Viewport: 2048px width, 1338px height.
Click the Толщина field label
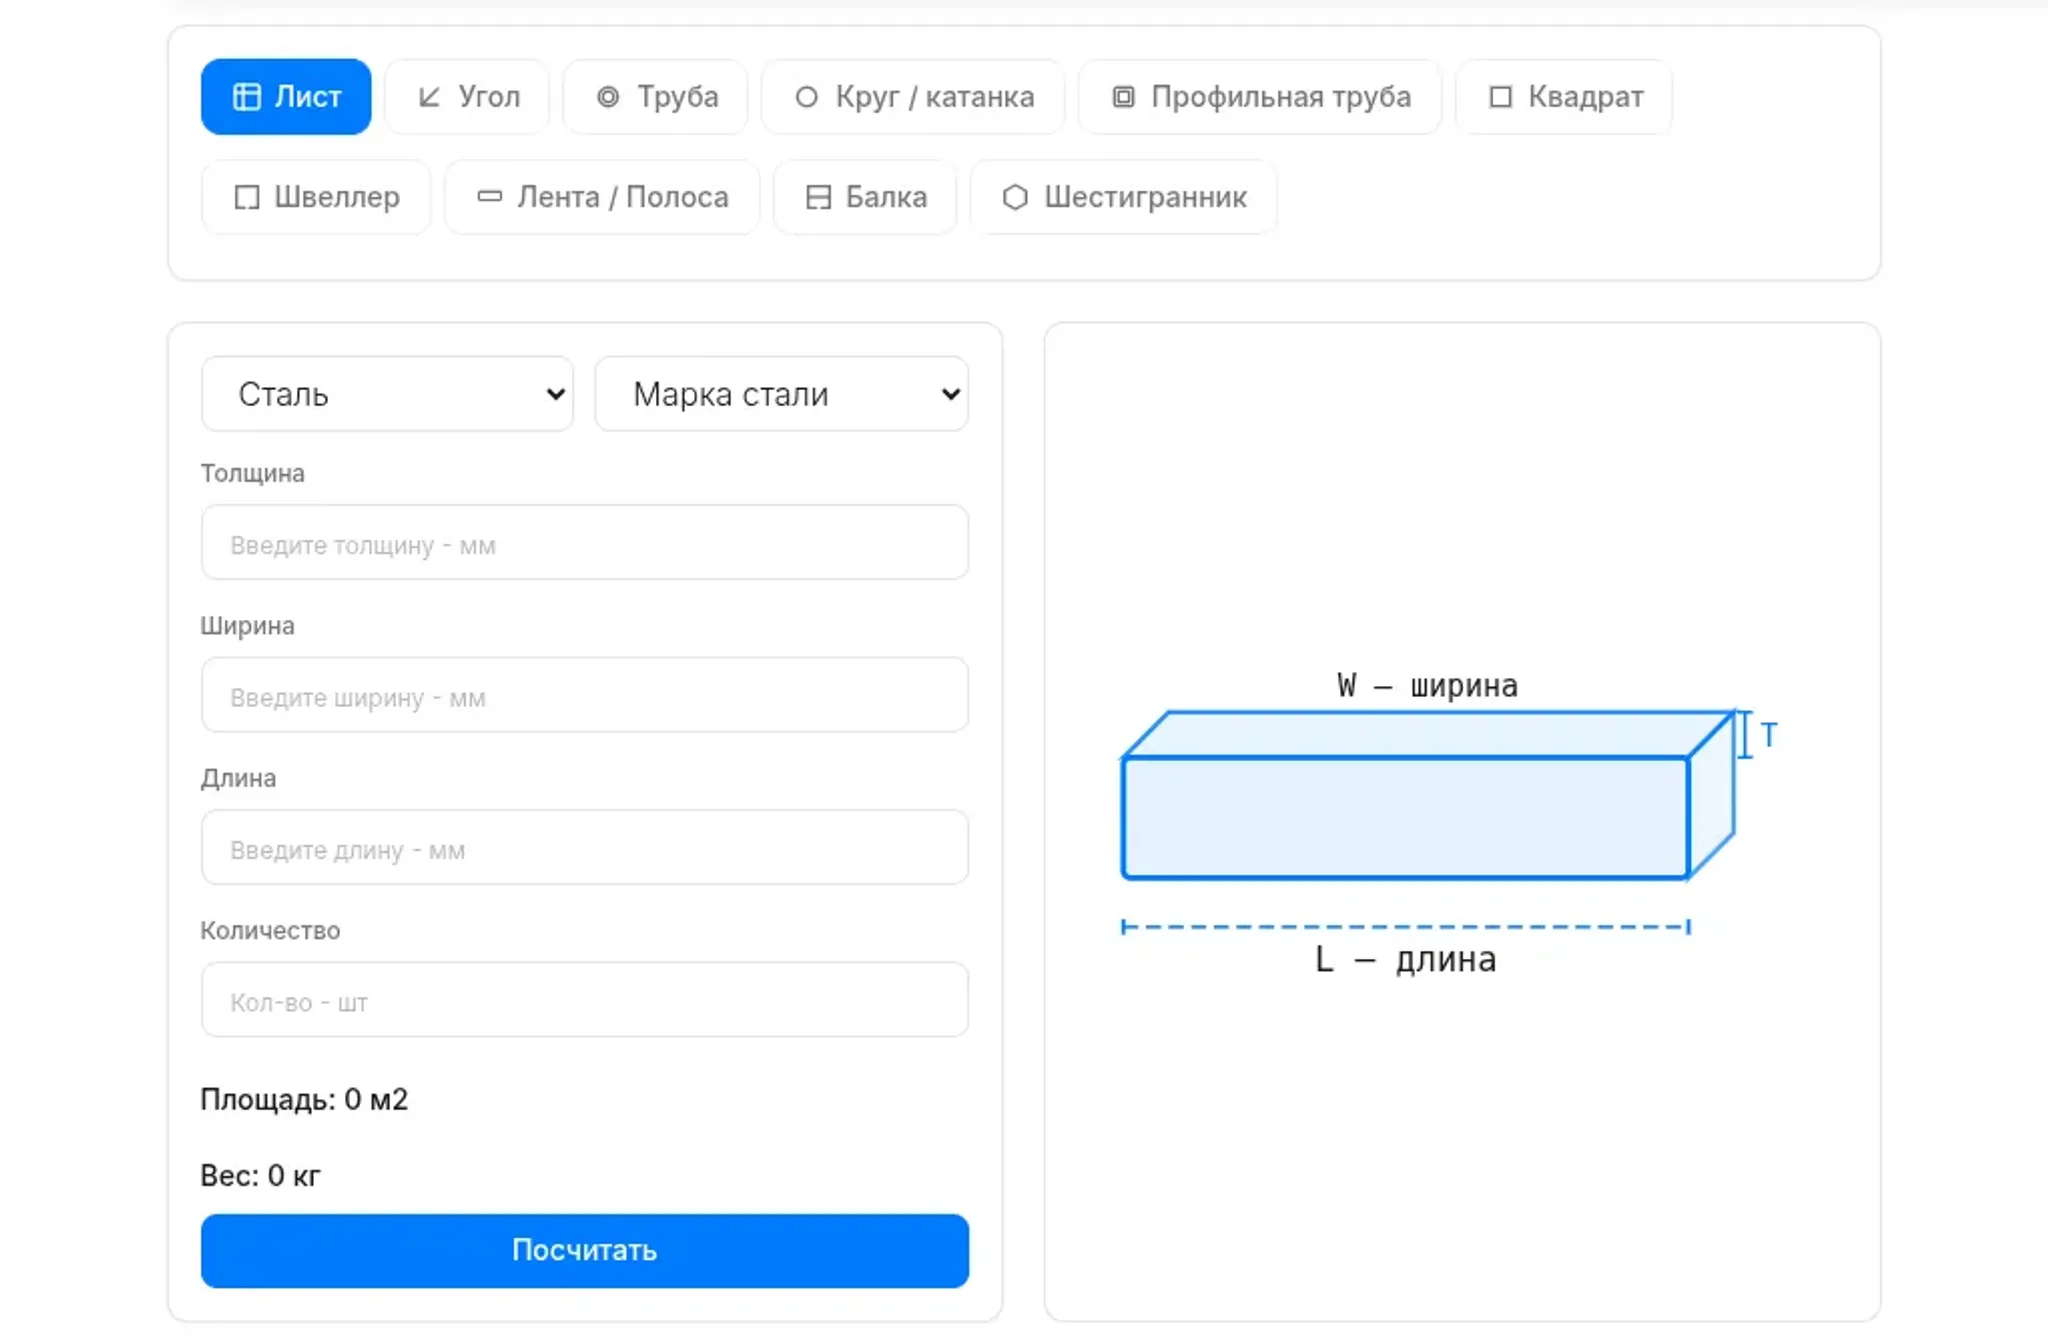[252, 473]
